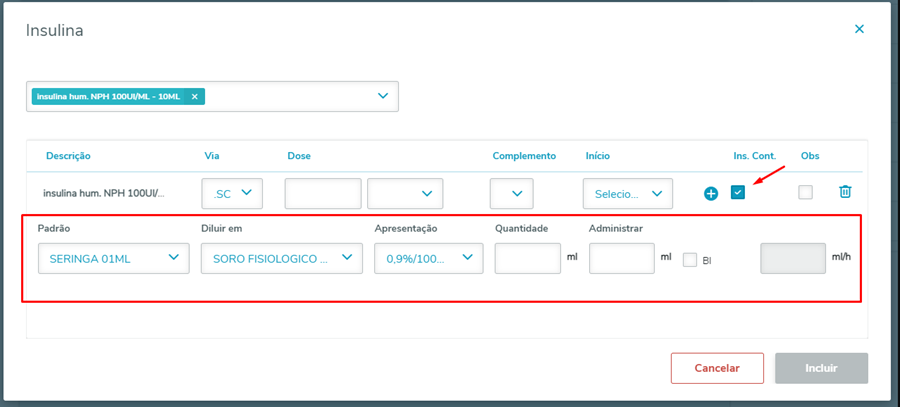Click the Ins. Cont. column header
This screenshot has width=900, height=407.
point(755,156)
